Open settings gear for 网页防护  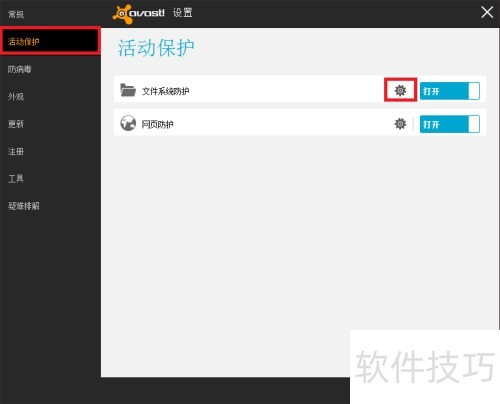400,124
